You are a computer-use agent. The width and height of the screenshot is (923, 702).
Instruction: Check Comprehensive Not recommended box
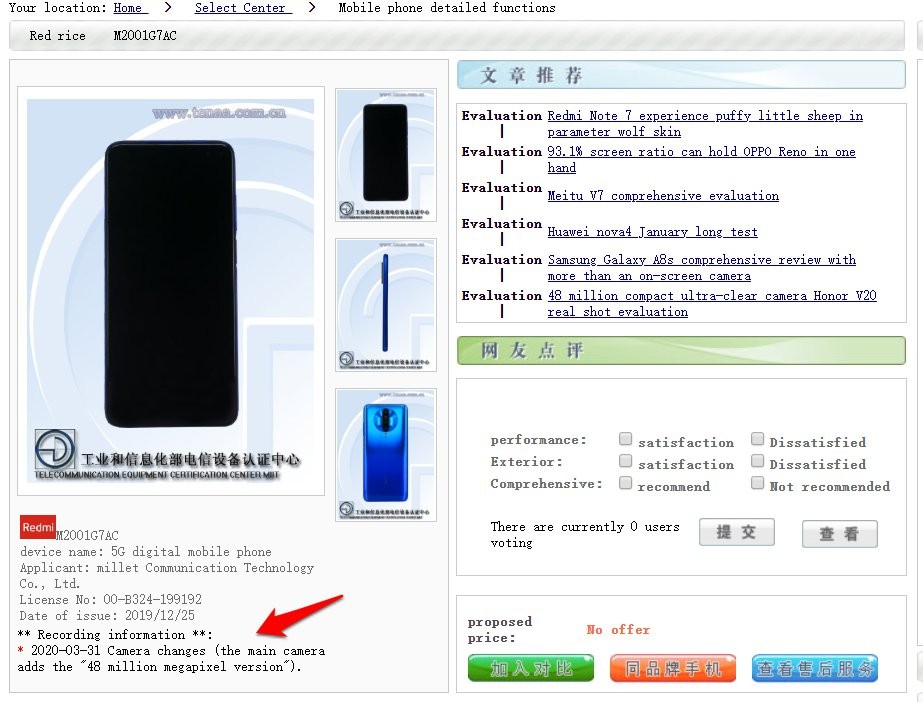point(757,483)
